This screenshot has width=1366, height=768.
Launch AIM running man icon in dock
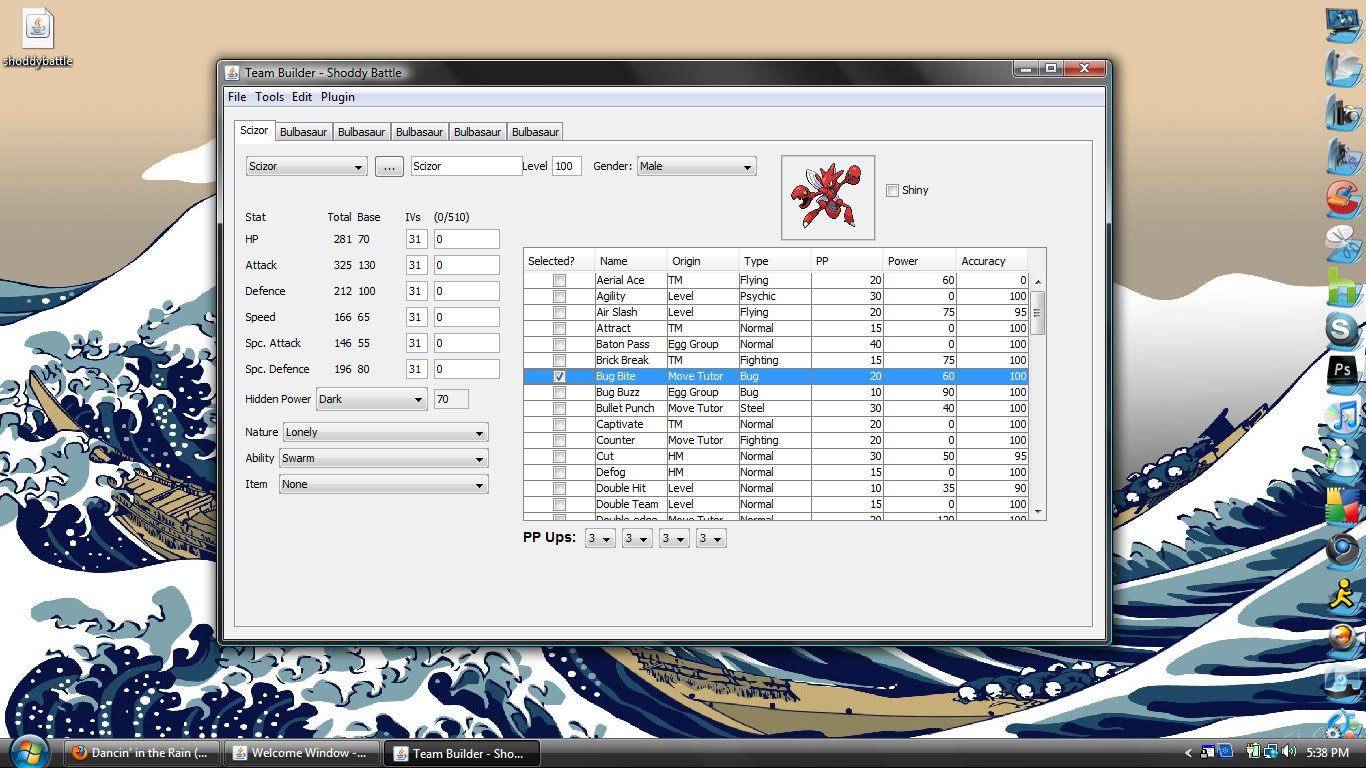(1342, 596)
